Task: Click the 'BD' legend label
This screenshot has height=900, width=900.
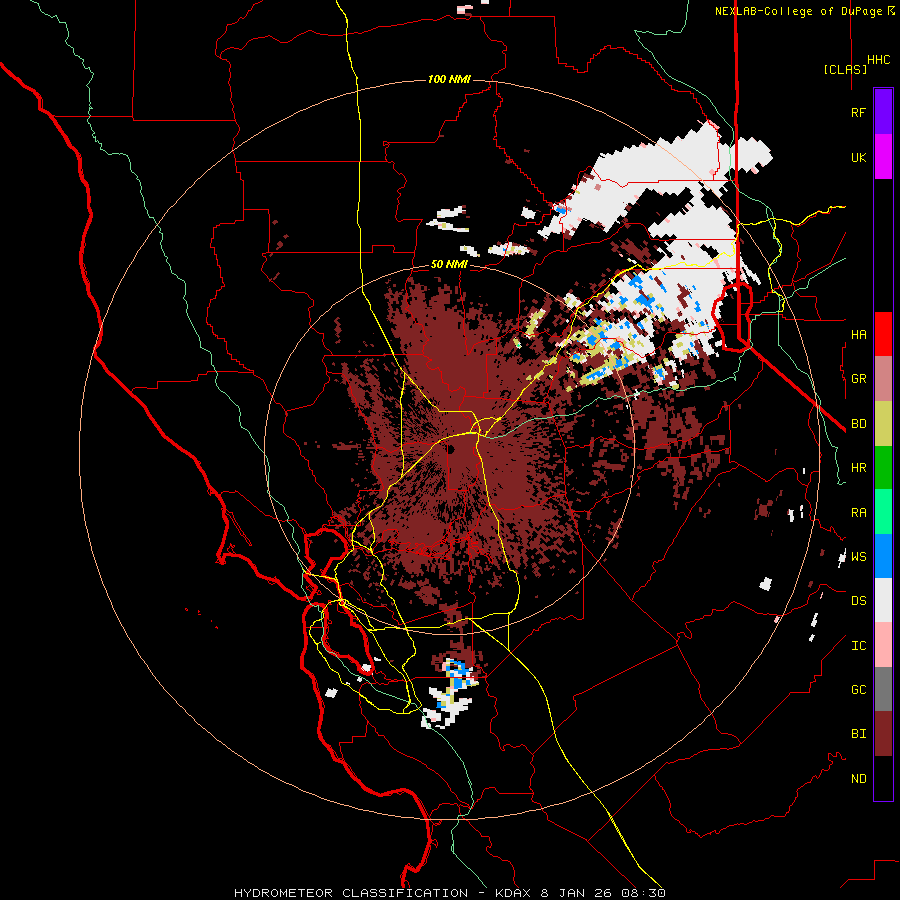Action: [x=858, y=424]
